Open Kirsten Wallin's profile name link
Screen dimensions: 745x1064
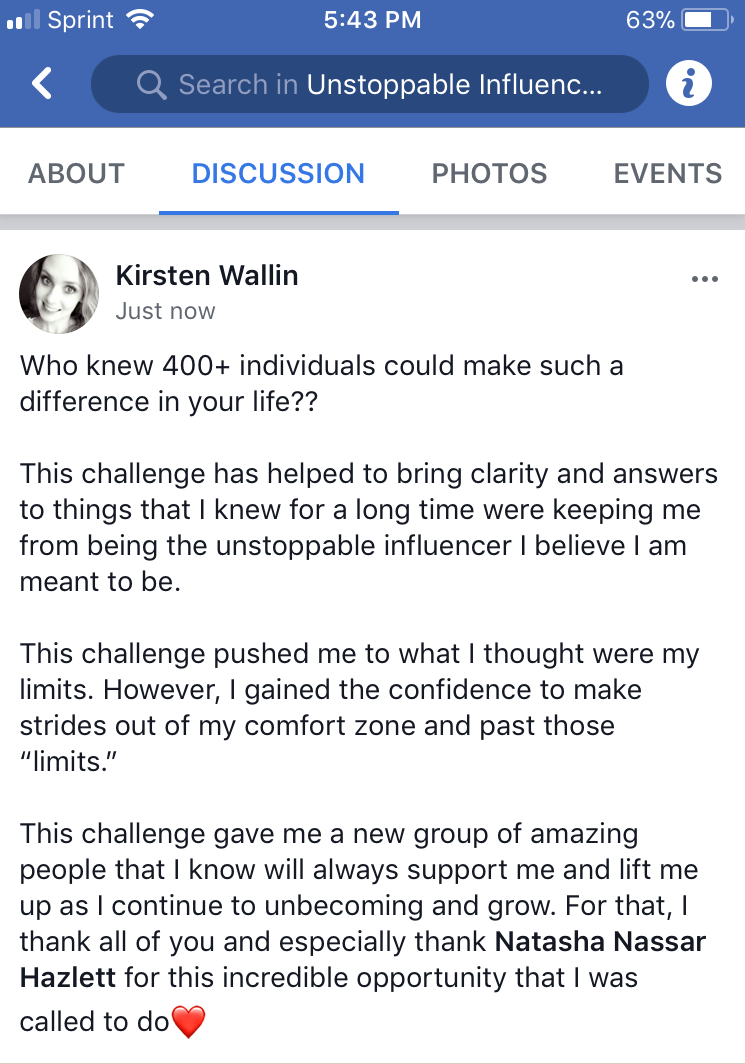coord(207,276)
